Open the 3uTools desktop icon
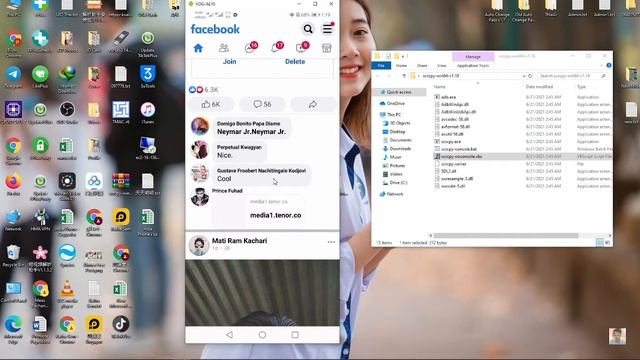Screen dimensions: 640x360 pos(148,77)
